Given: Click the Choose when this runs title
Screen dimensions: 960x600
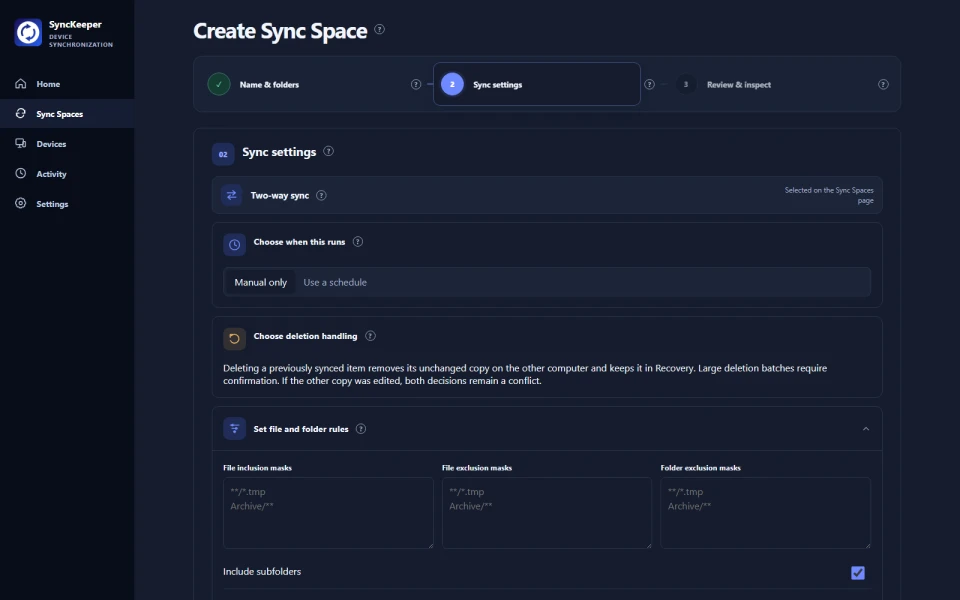Looking at the screenshot, I should [299, 242].
